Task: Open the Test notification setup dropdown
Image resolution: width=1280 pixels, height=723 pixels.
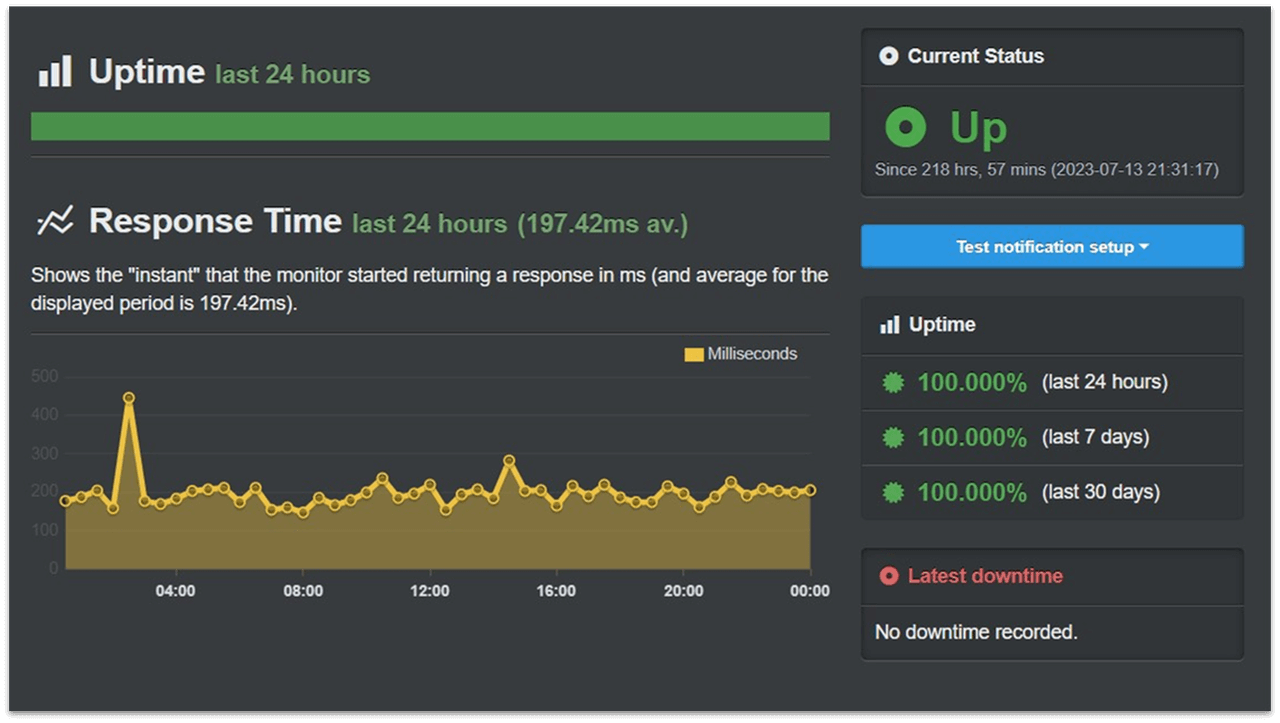Action: click(x=1052, y=246)
